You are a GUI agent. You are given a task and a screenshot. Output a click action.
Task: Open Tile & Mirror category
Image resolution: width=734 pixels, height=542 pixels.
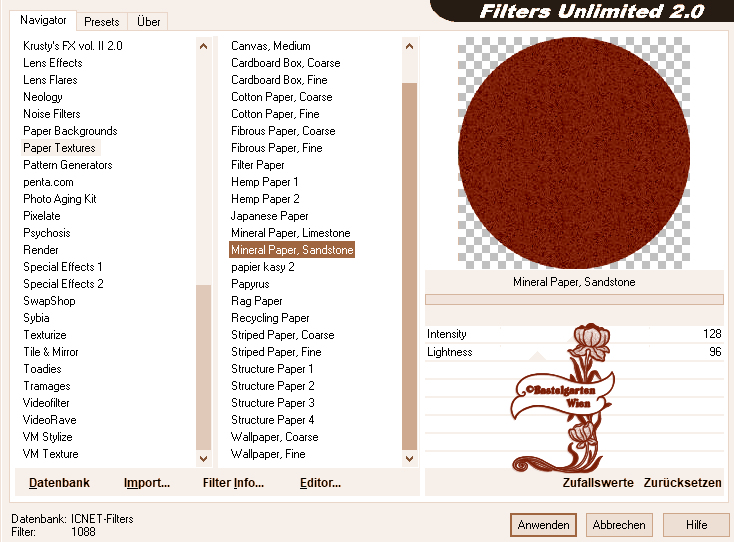[51, 352]
